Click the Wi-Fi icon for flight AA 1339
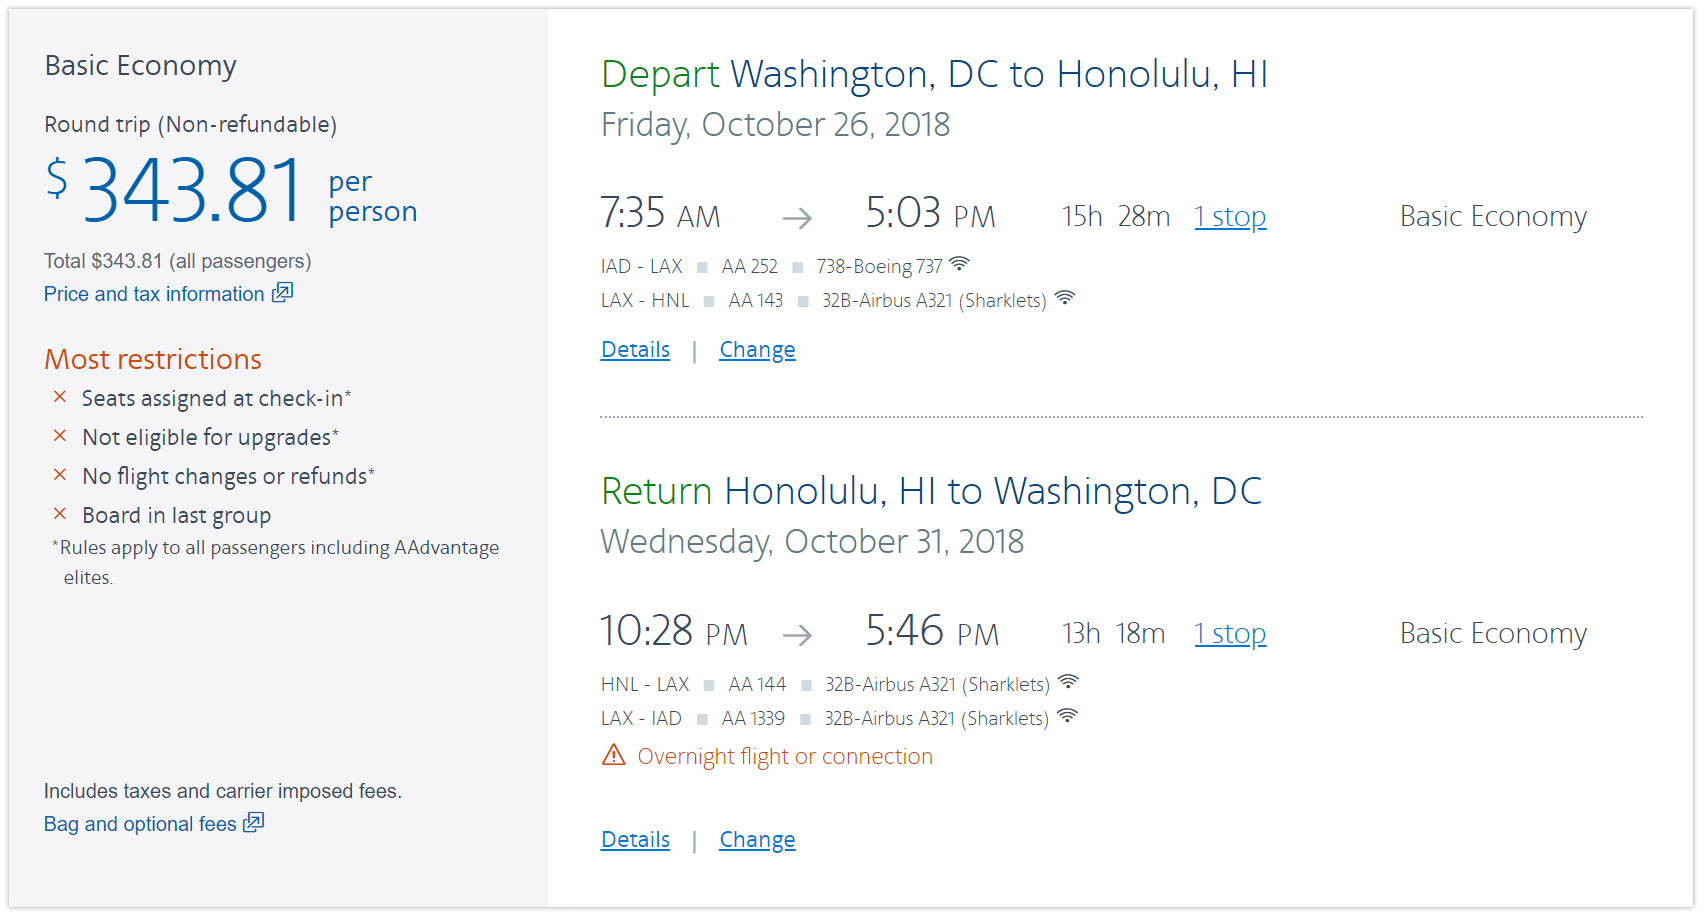The image size is (1706, 920). coord(1068,716)
